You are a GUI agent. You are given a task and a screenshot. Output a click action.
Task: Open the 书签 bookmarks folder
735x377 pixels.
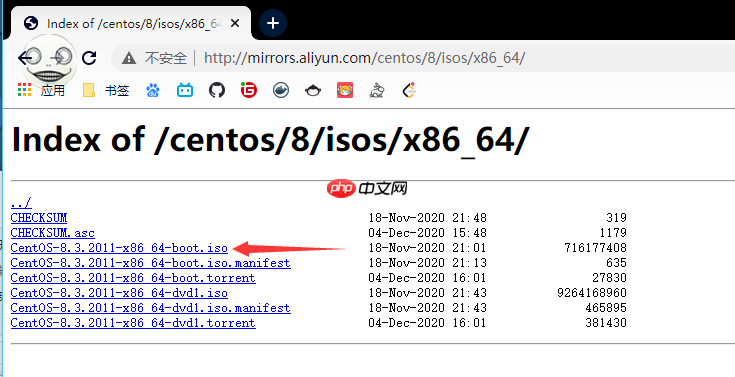pyautogui.click(x=106, y=90)
